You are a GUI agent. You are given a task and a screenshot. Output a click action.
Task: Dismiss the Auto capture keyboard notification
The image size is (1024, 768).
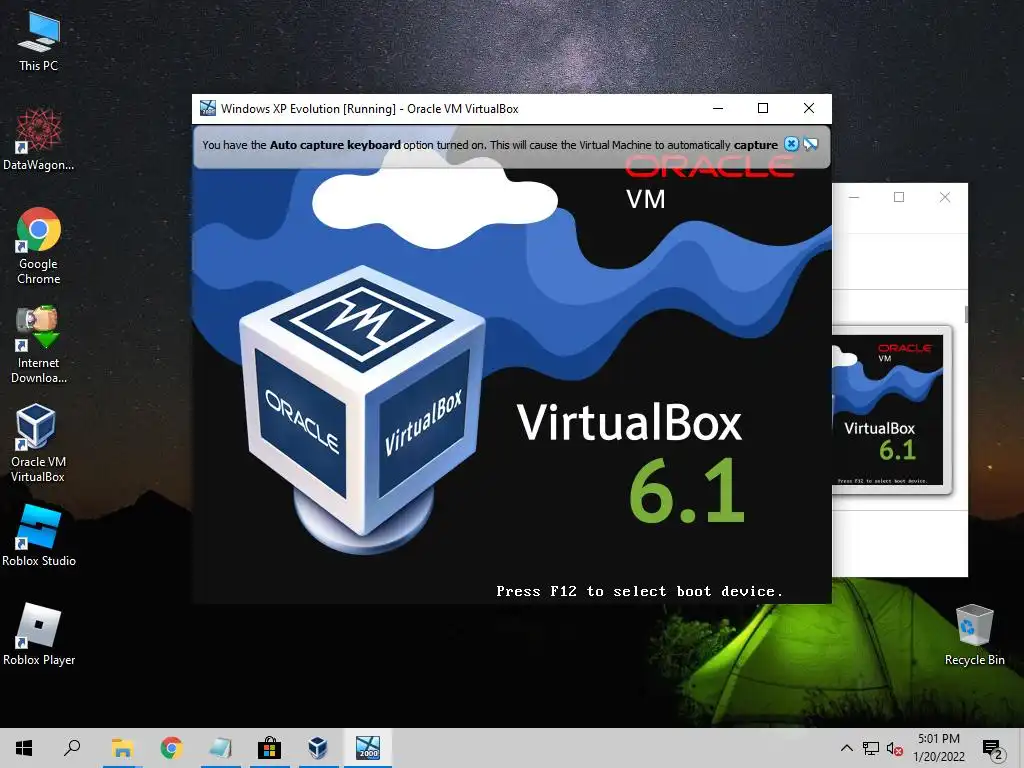pyautogui.click(x=791, y=144)
